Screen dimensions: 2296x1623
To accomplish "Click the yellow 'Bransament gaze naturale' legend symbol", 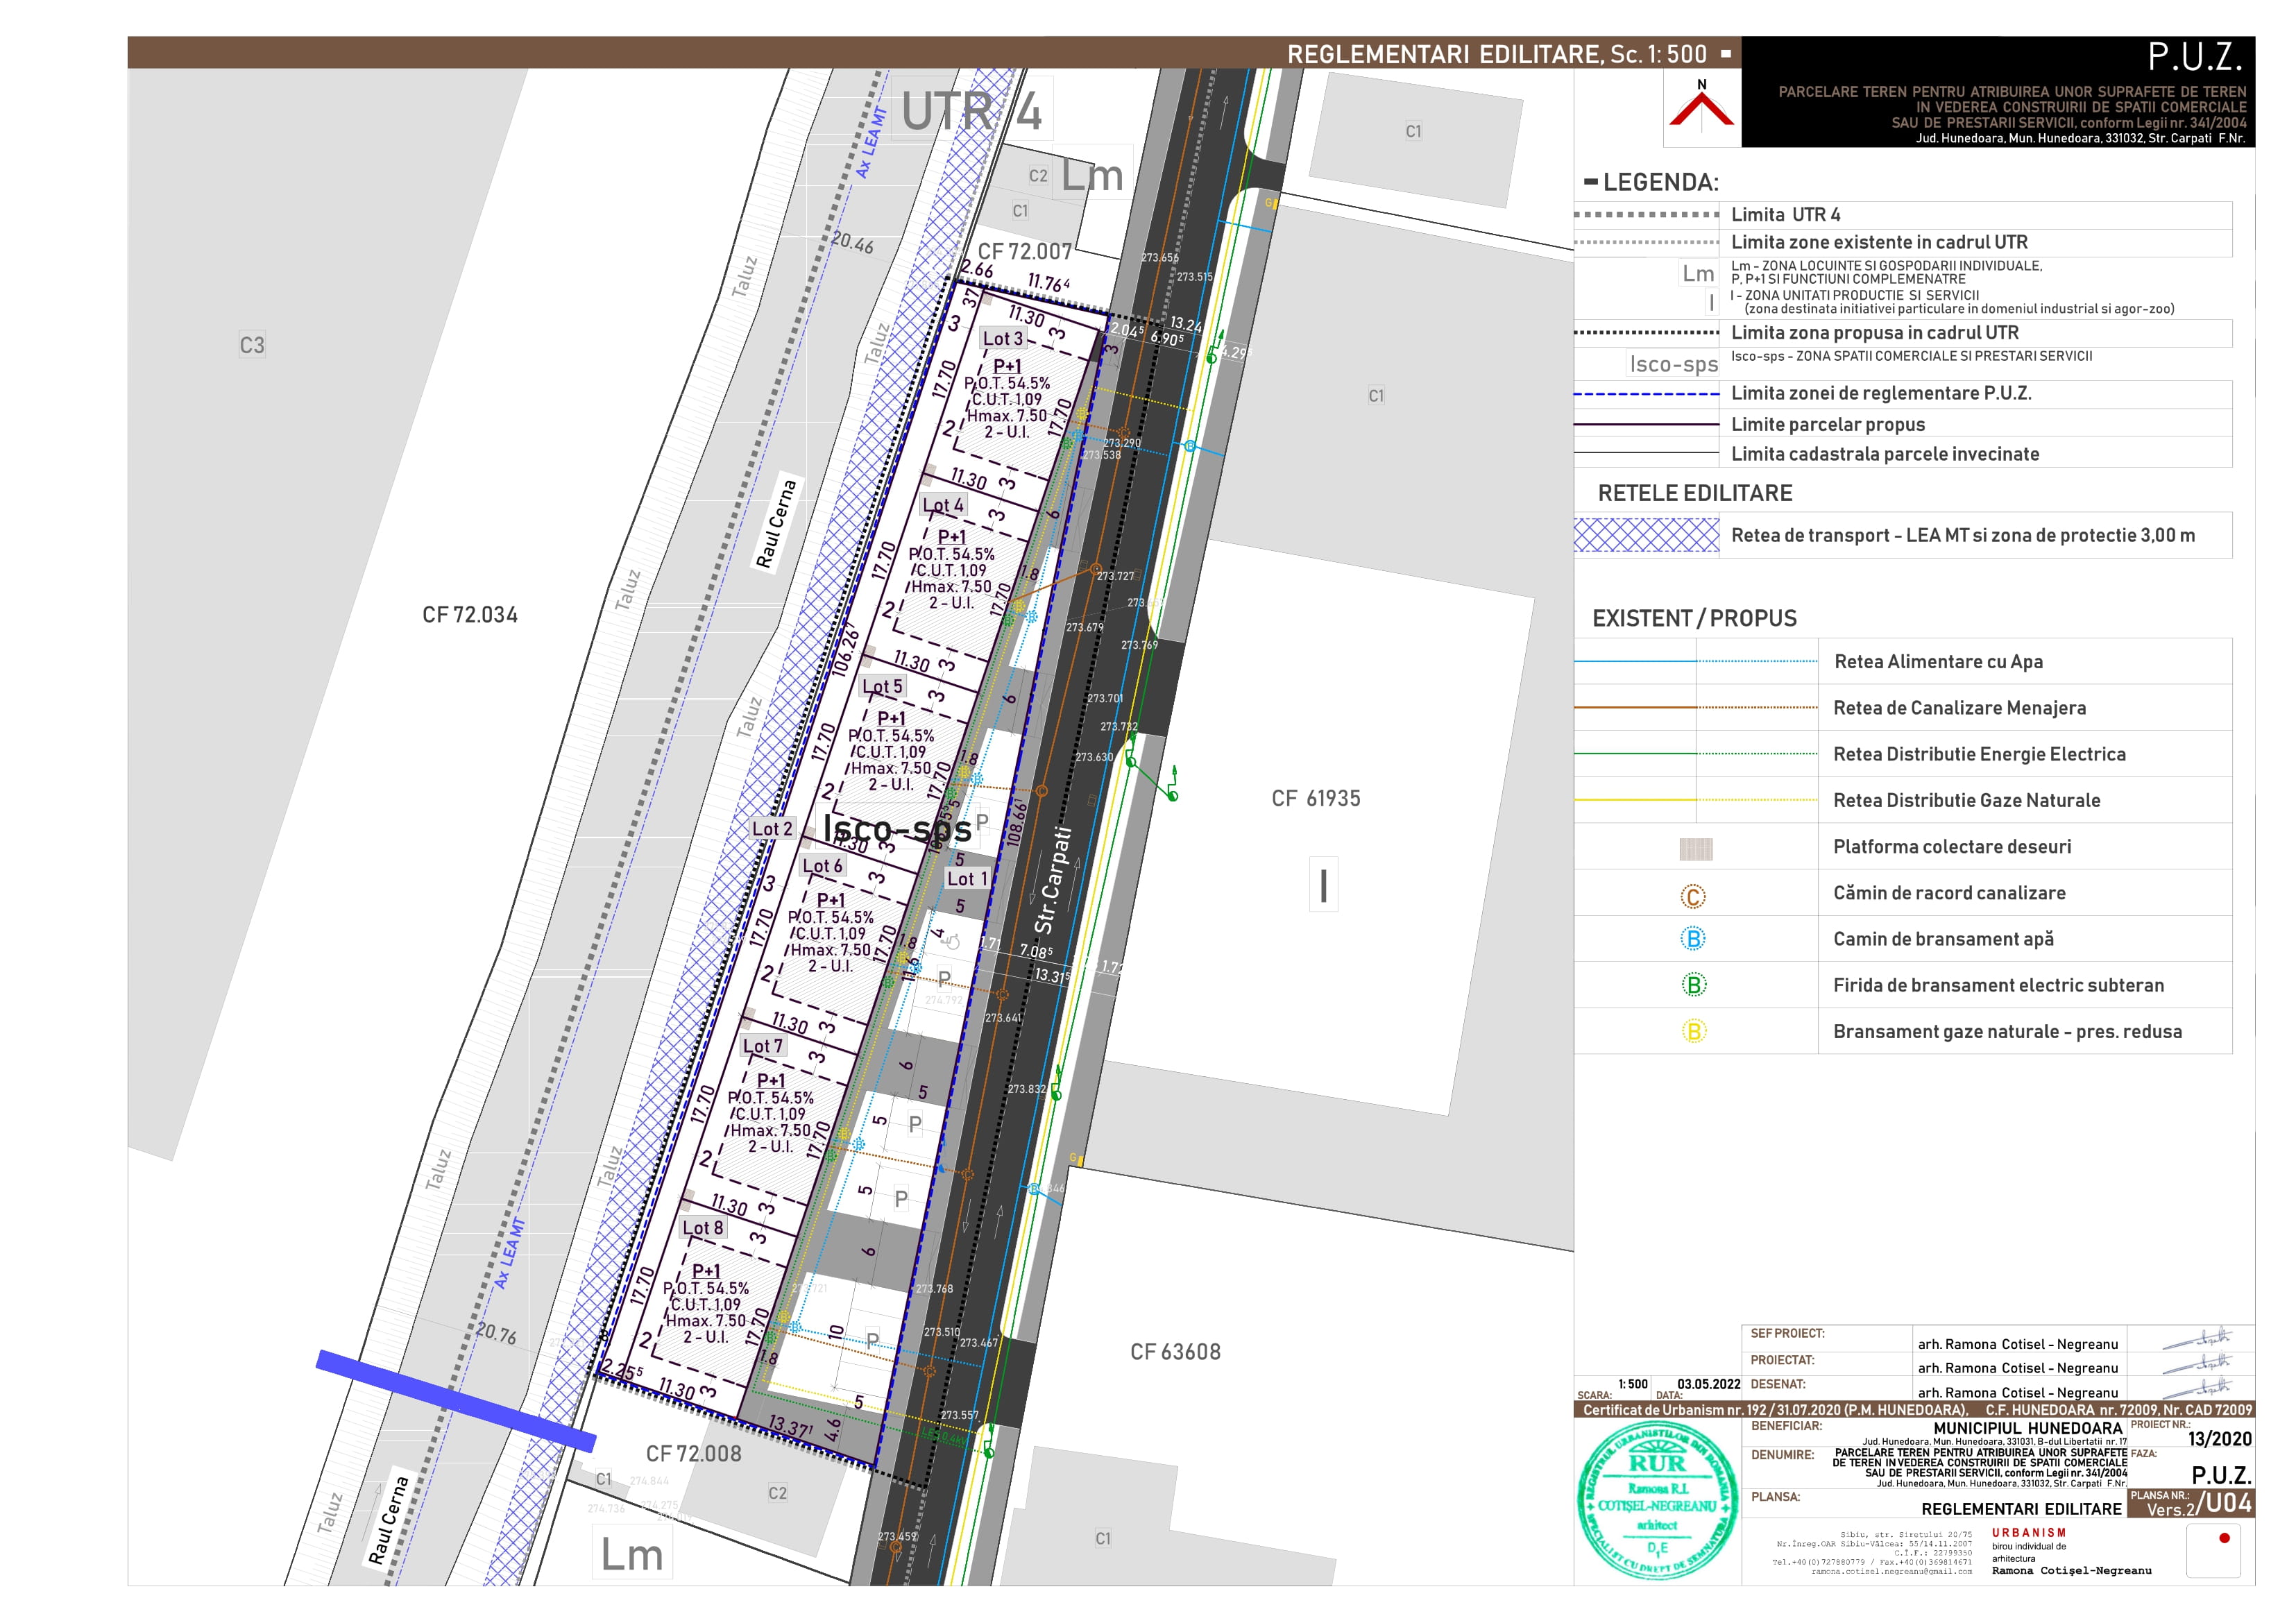I will tap(1692, 1031).
